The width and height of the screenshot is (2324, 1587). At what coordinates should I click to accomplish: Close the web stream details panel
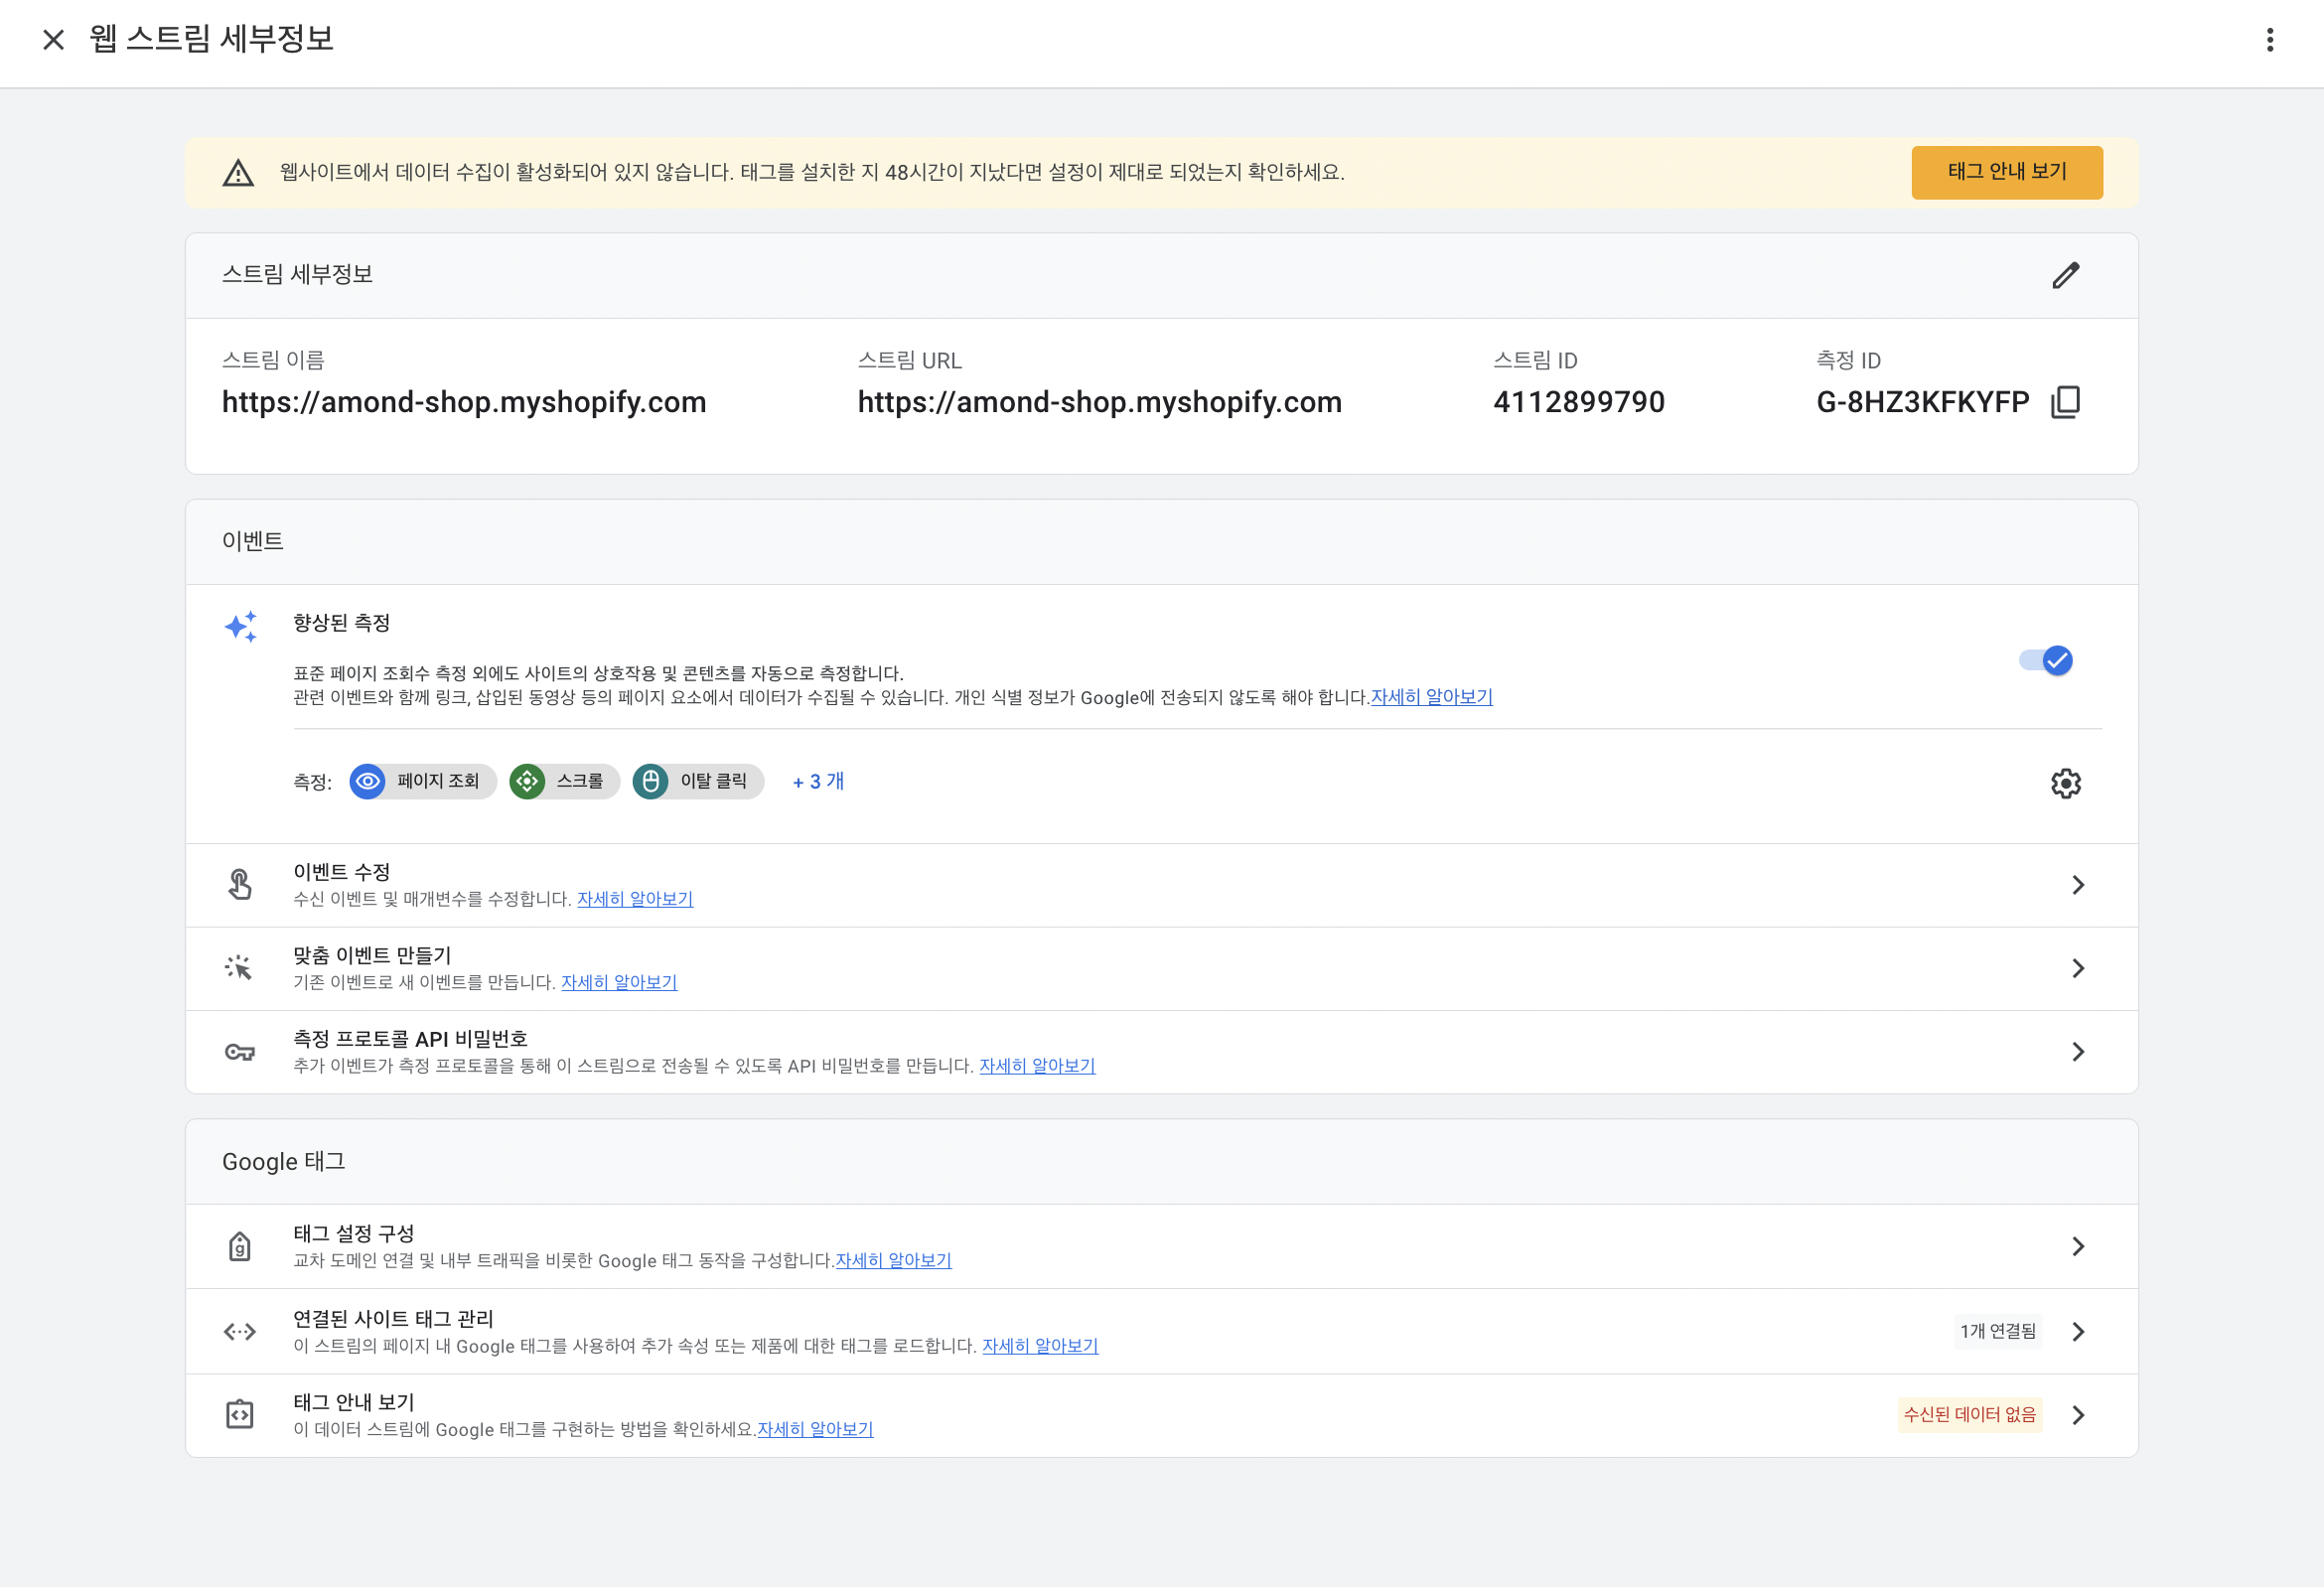(x=54, y=40)
